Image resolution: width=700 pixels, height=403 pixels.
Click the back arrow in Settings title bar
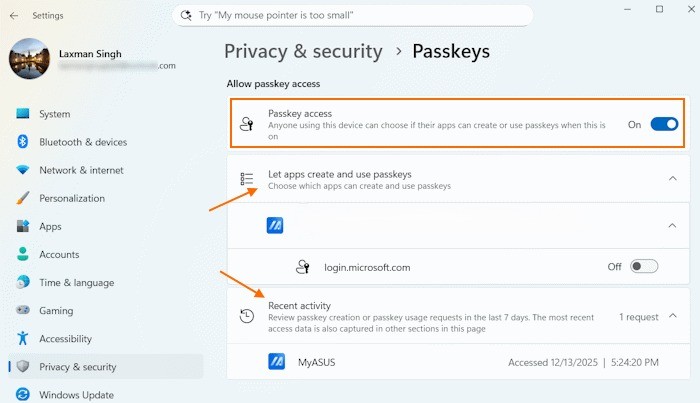pyautogui.click(x=13, y=15)
